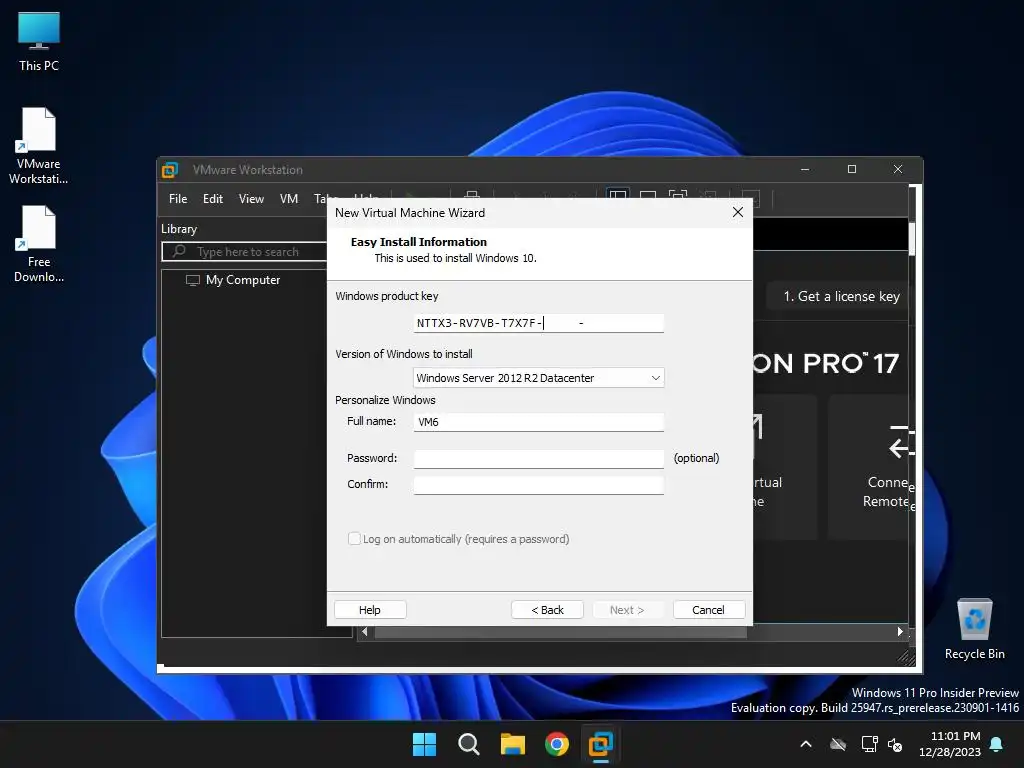Click the library search magnifier icon
Image resolution: width=1024 pixels, height=768 pixels.
(179, 251)
